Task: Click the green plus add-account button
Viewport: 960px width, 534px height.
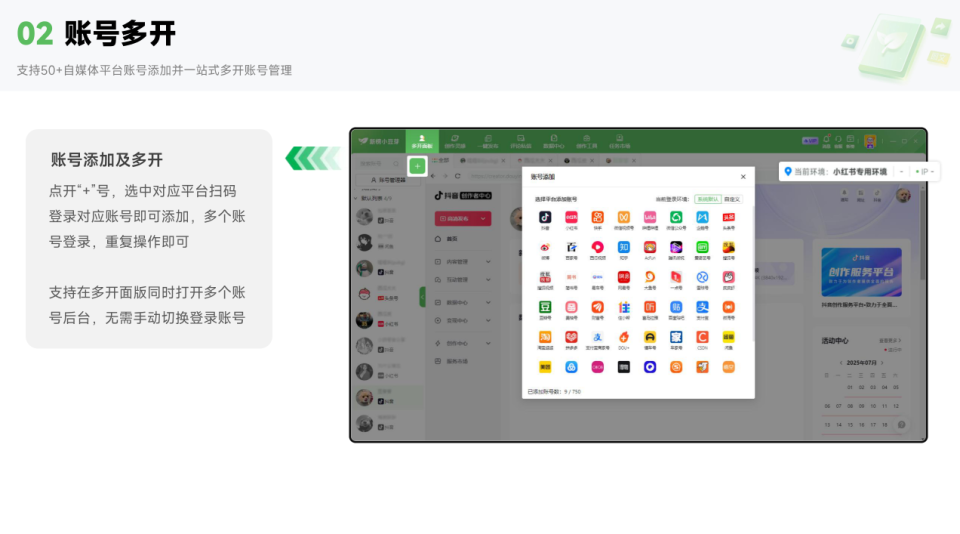Action: click(418, 166)
